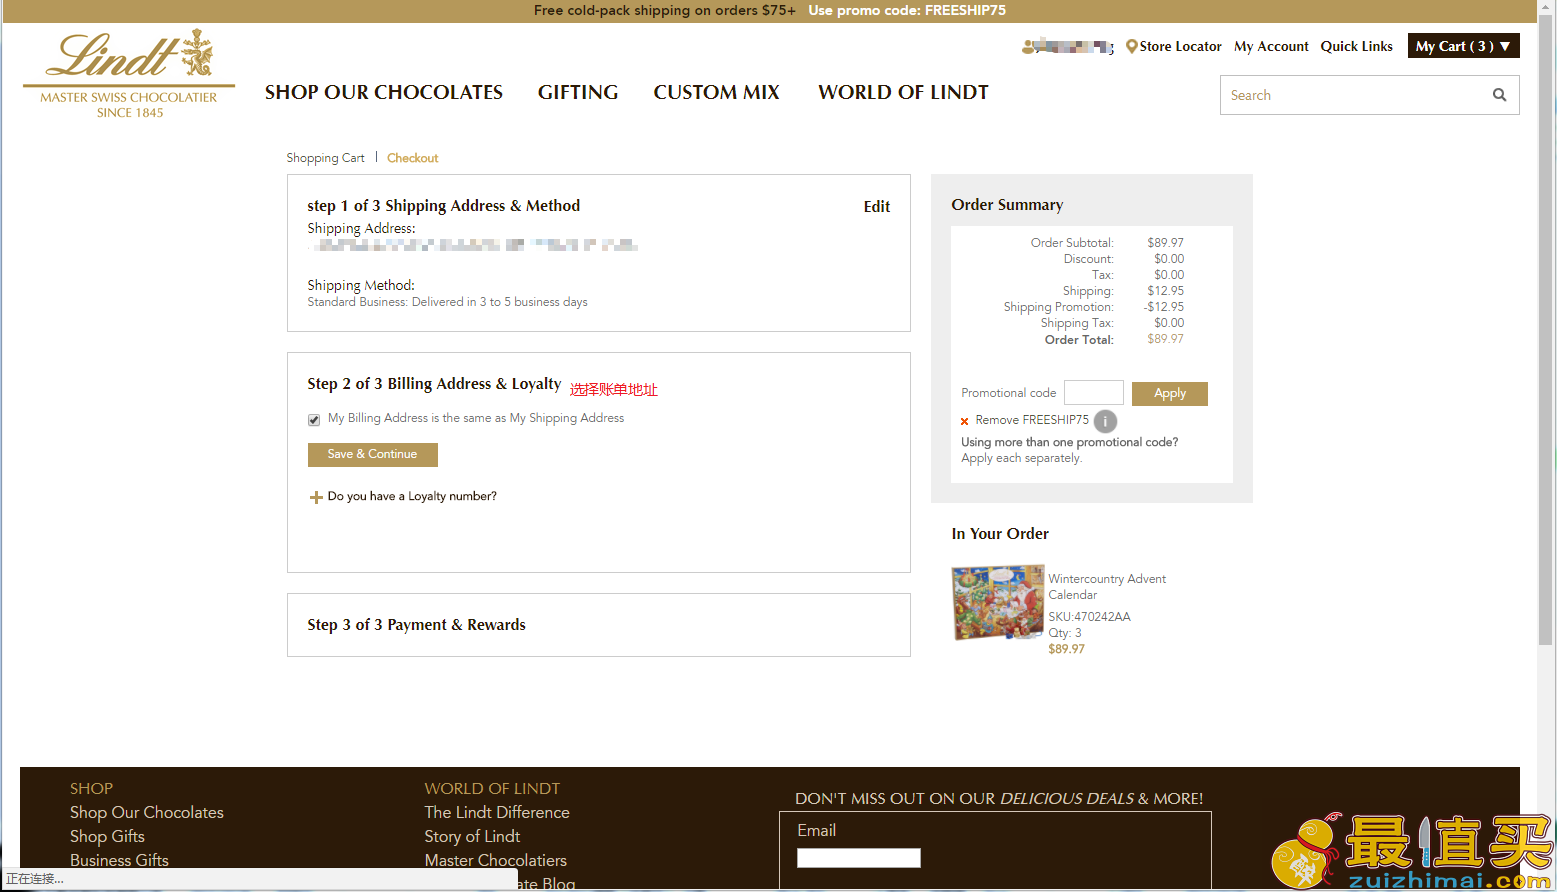
Task: Open Quick Links
Action: point(1356,46)
